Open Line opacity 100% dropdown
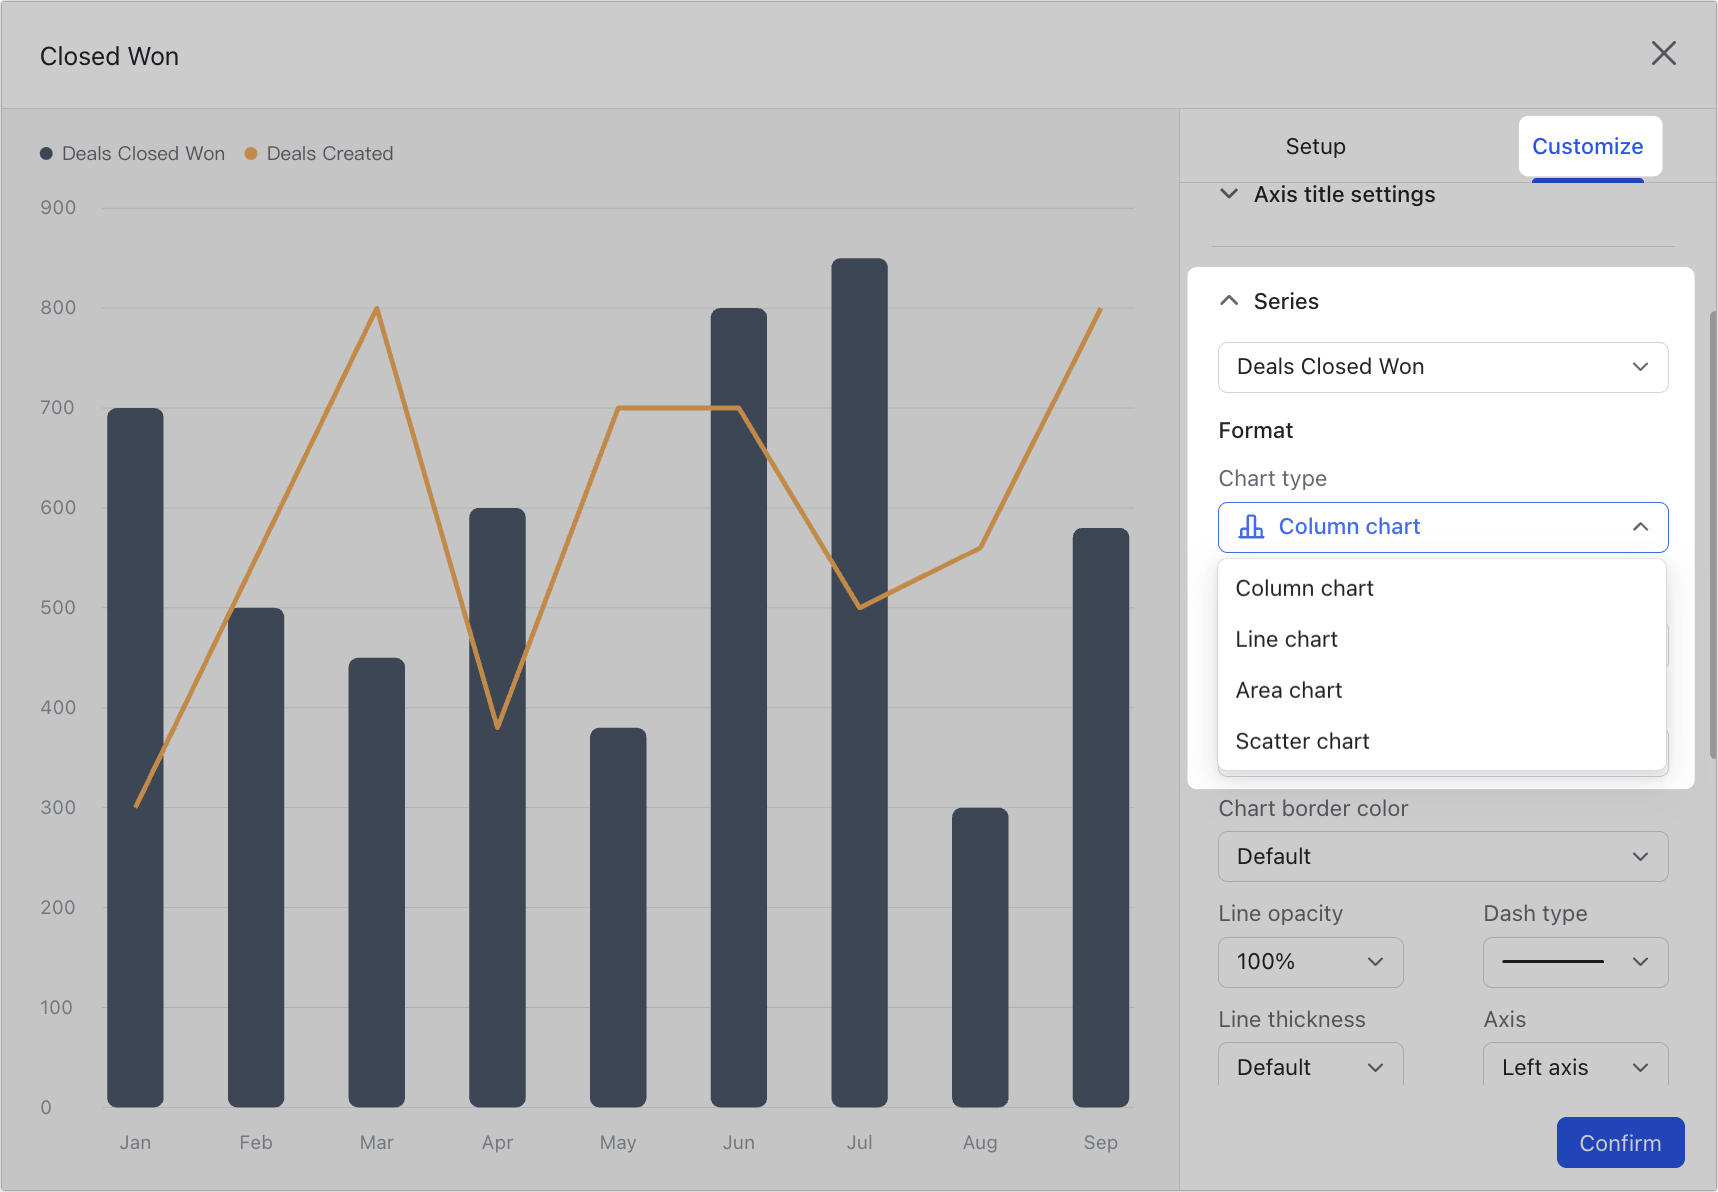 tap(1311, 962)
